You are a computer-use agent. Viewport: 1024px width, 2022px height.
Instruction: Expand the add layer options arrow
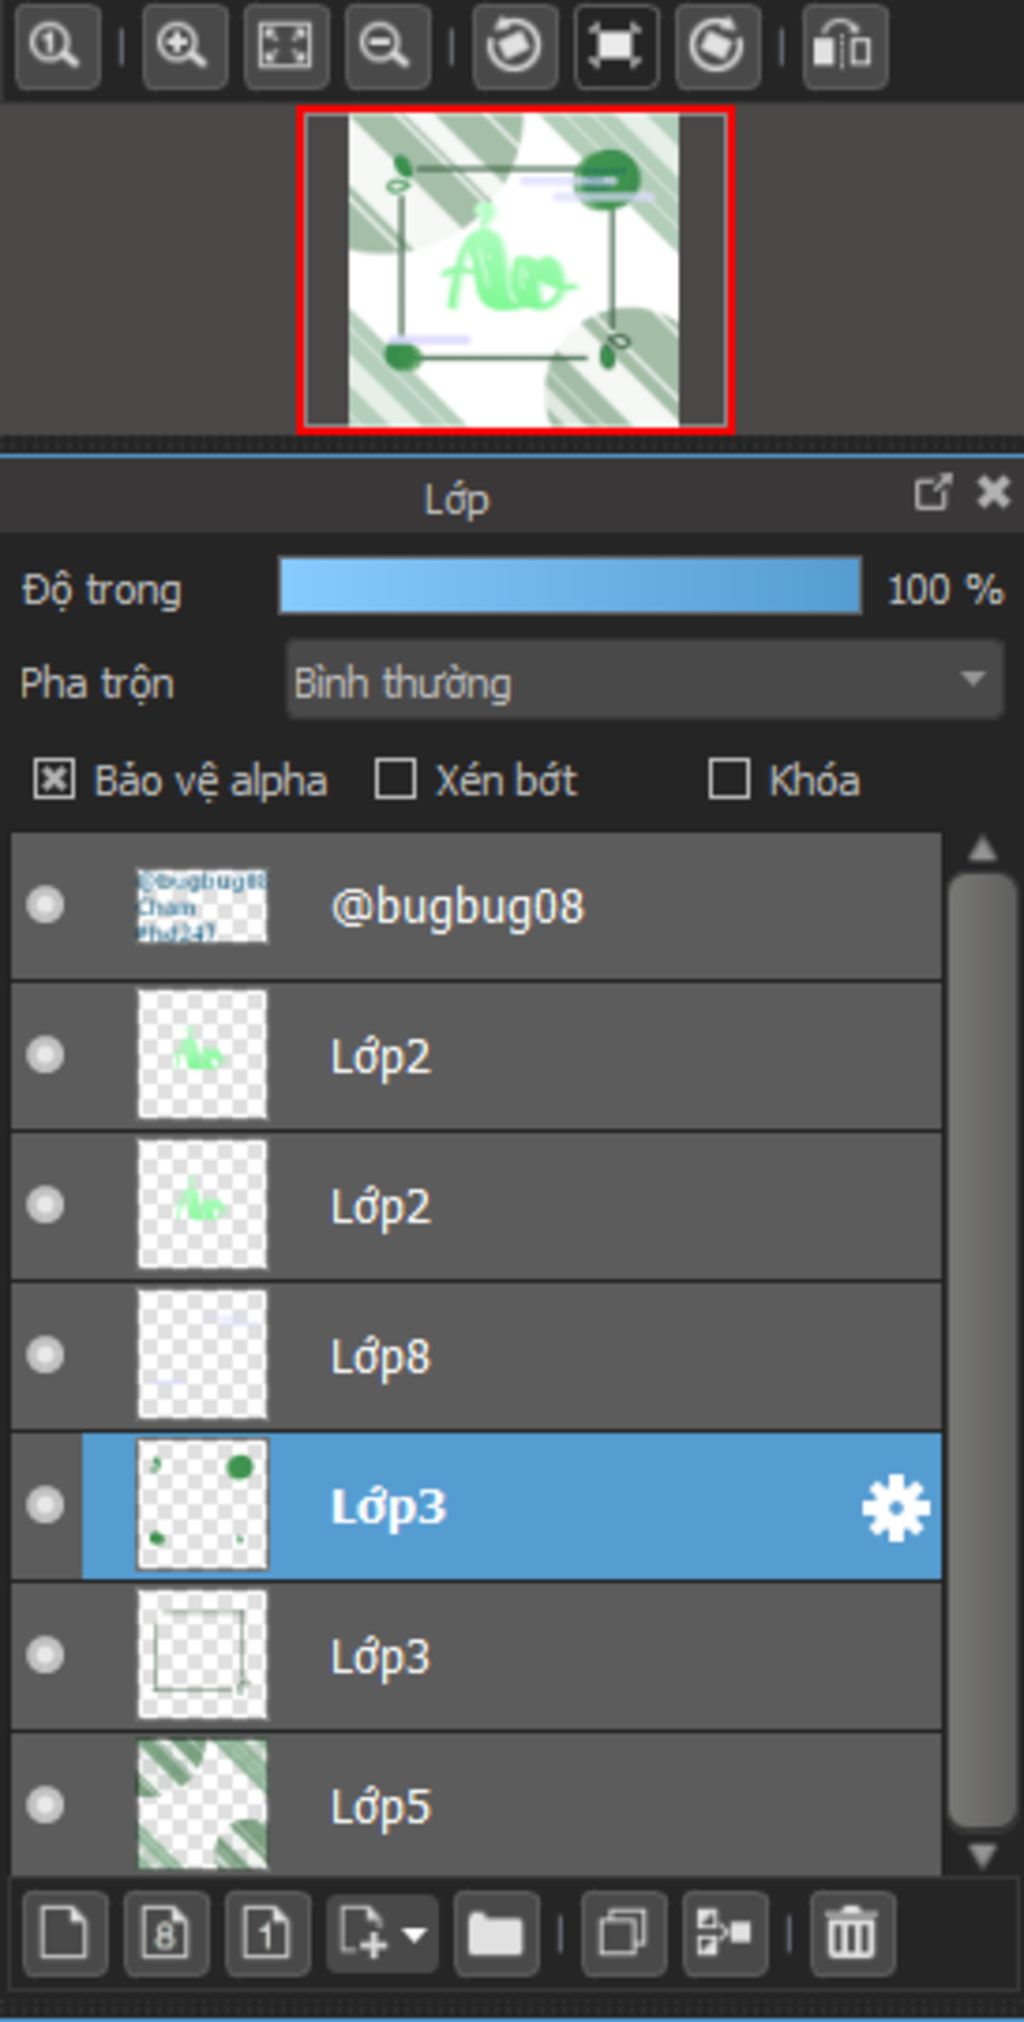pyautogui.click(x=413, y=1934)
